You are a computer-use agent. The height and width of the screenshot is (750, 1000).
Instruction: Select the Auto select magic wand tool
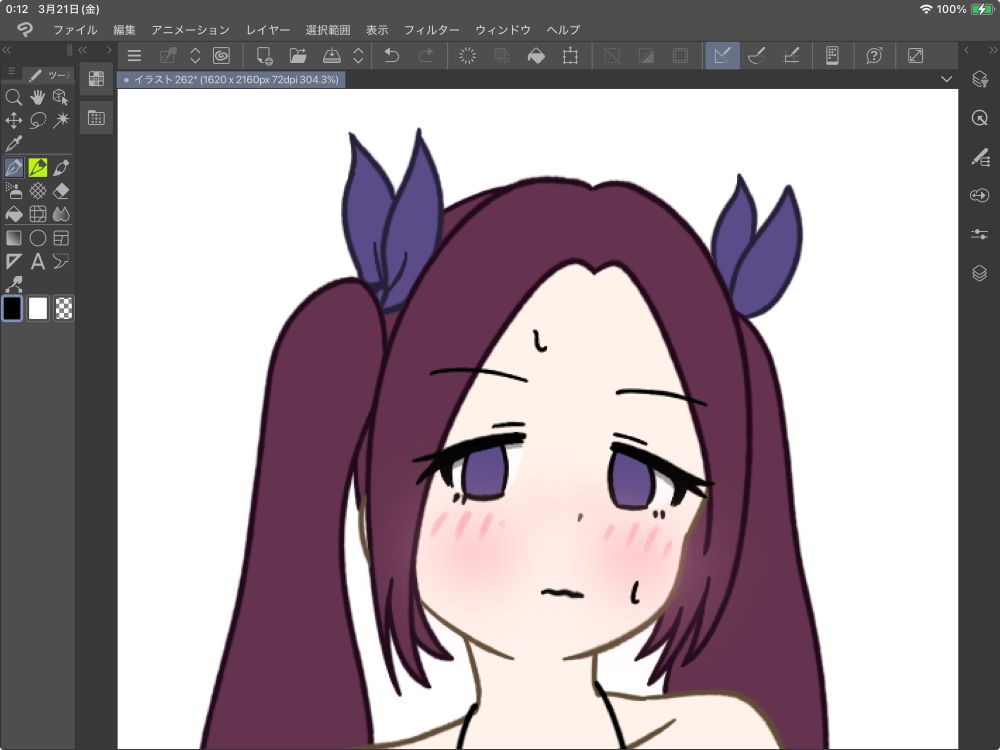tap(61, 121)
